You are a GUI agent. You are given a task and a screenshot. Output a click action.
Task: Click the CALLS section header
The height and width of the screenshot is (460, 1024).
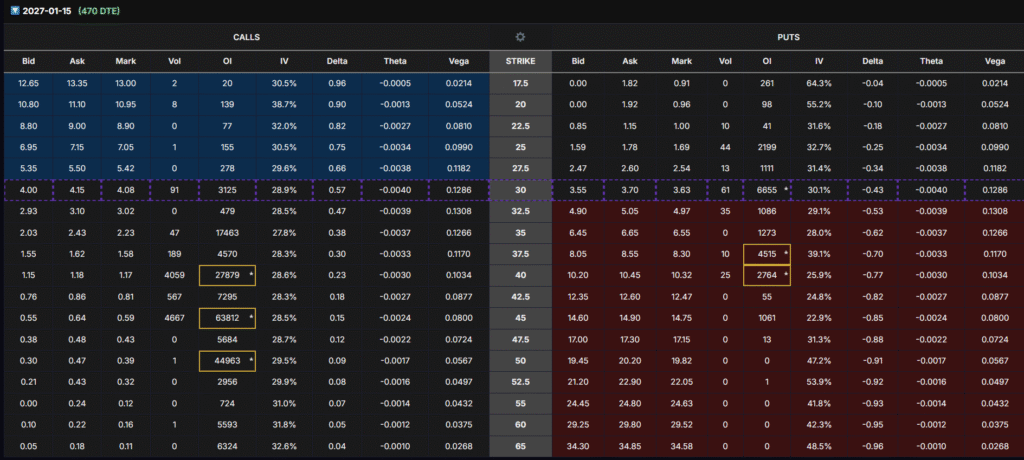click(x=245, y=37)
